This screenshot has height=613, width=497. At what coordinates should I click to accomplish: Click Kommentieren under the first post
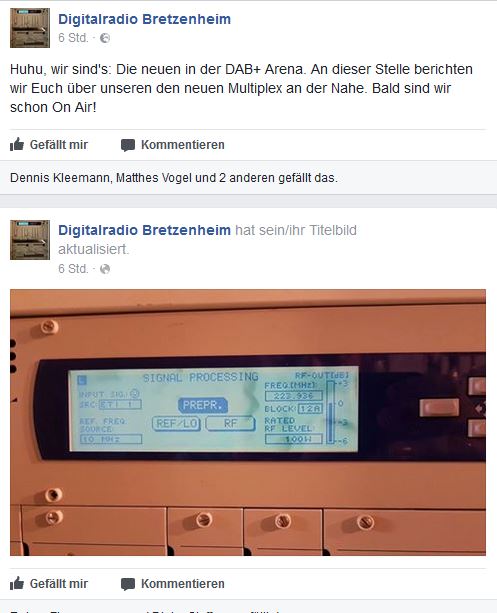point(183,145)
